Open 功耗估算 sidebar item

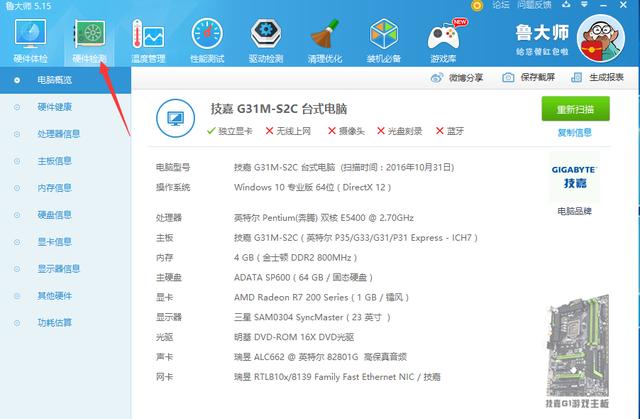click(55, 322)
